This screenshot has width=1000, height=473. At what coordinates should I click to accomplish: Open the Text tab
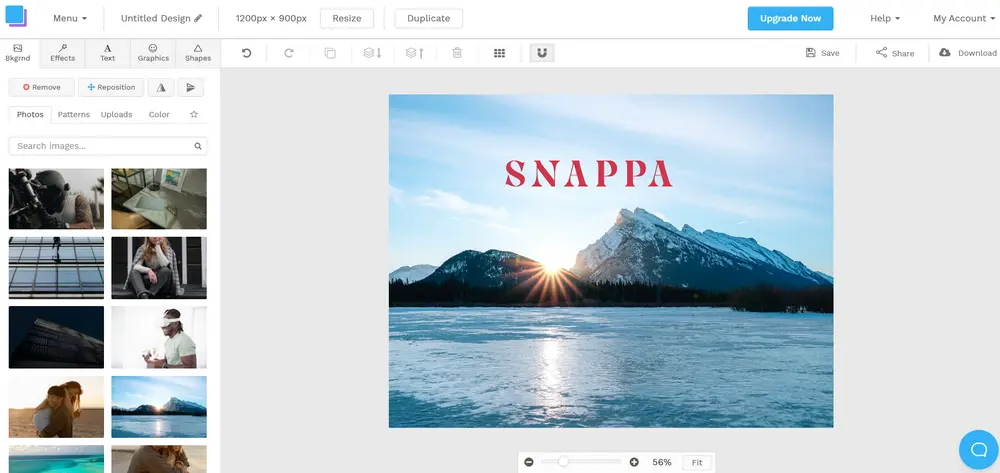click(108, 53)
